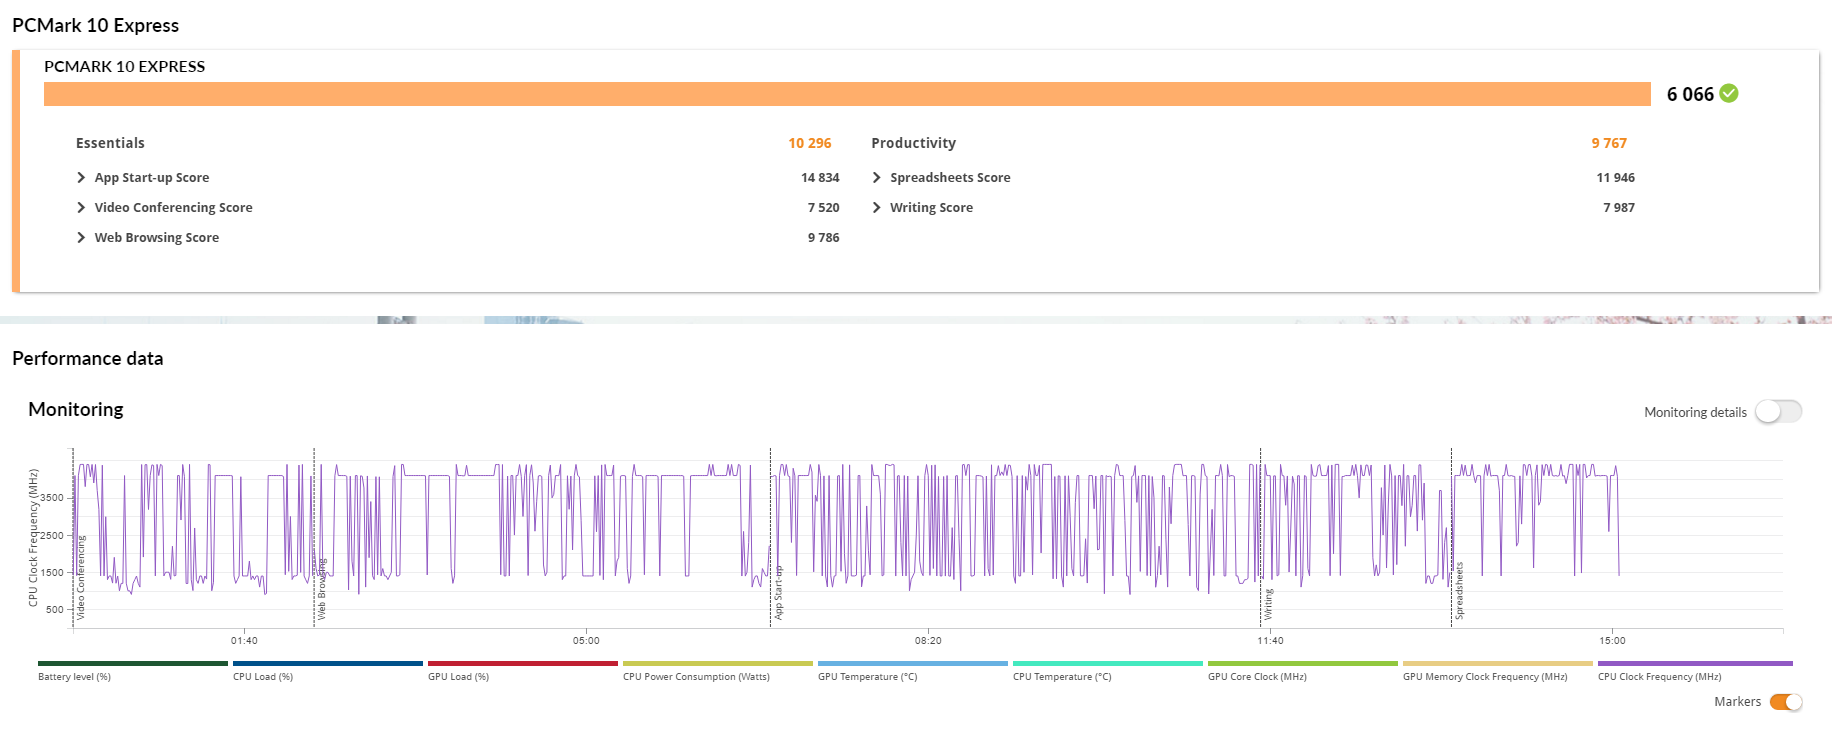Click the Productivity heading

[x=913, y=143]
